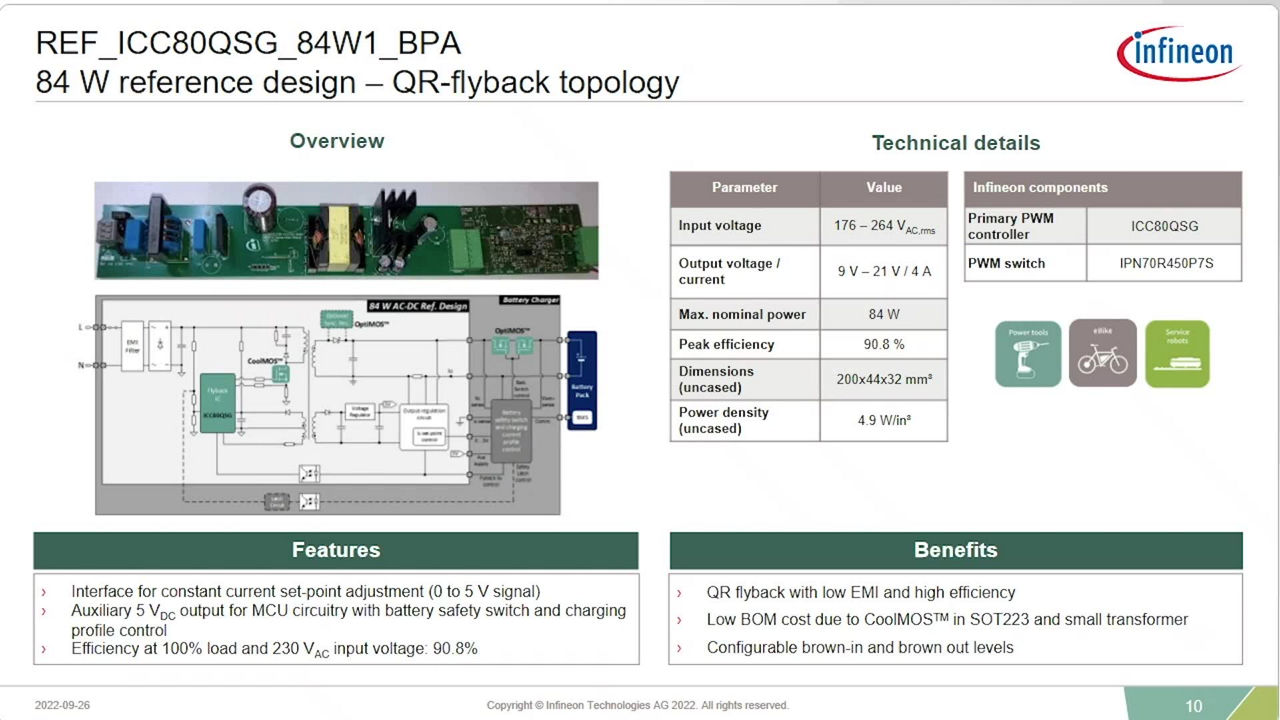Click the "Infineon components" table header
This screenshot has width=1280, height=720.
1103,188
